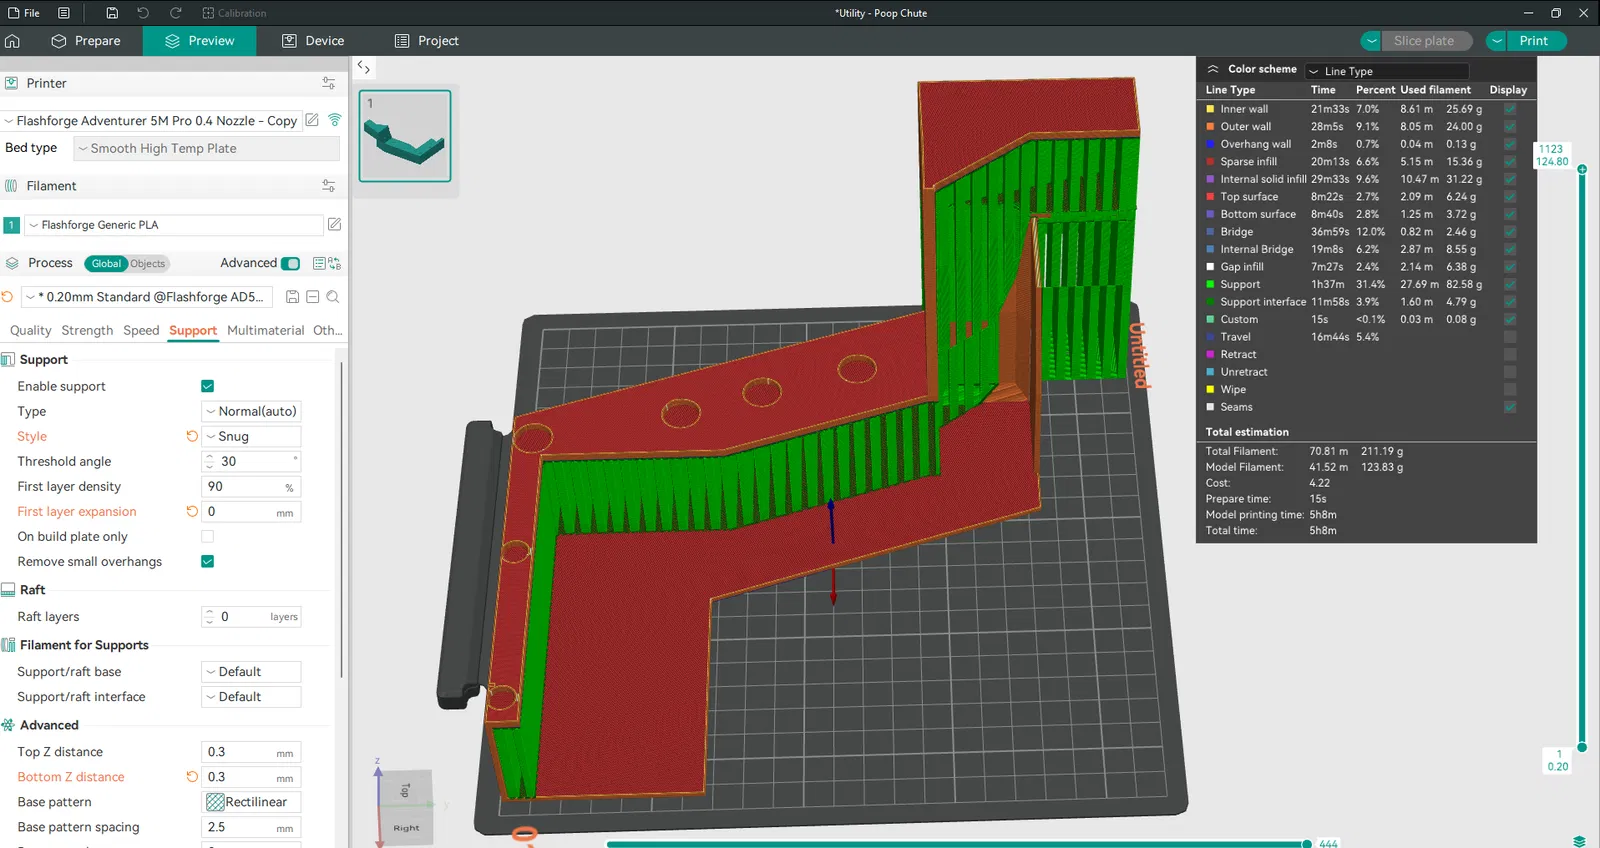Click the home icon in top bar
The image size is (1600, 848).
(x=12, y=41)
